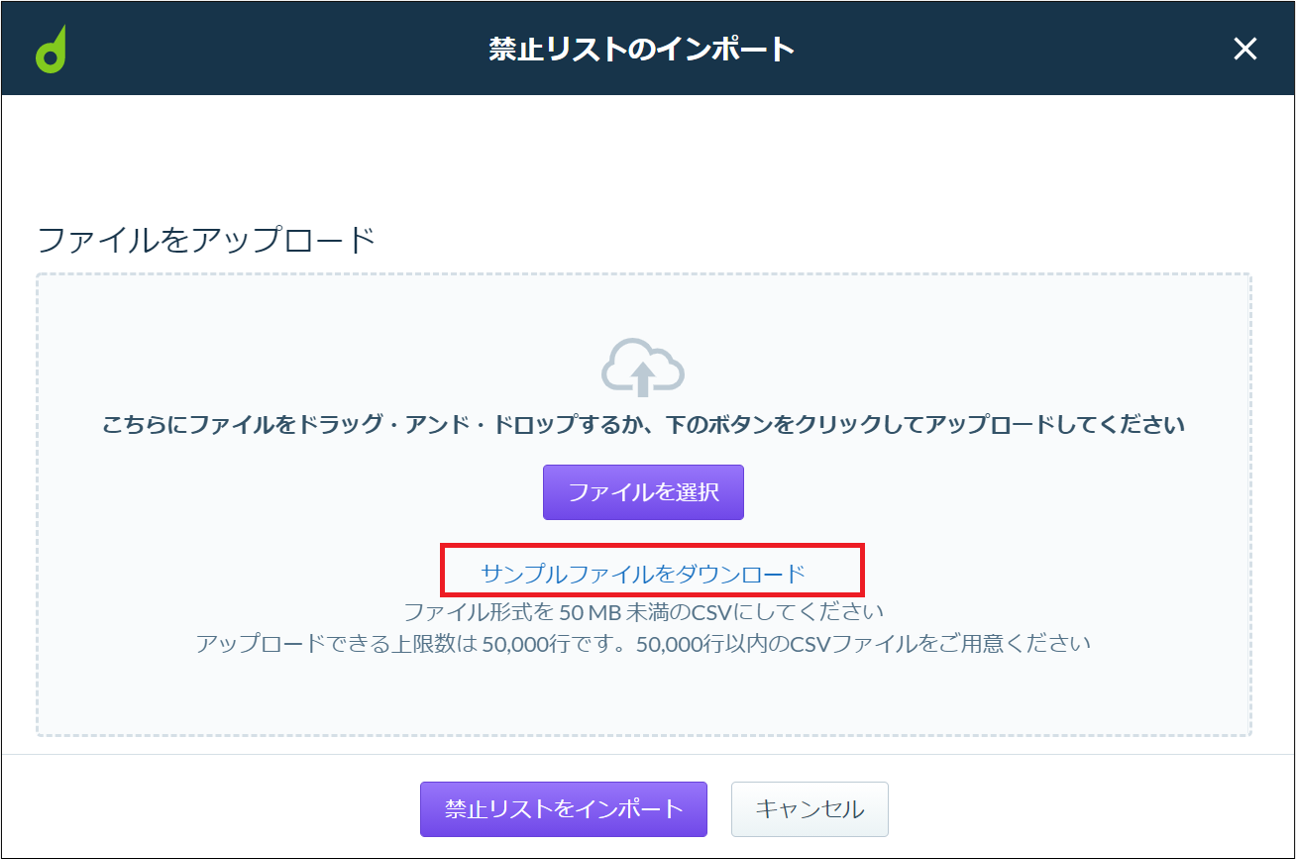
Task: Click the ファイルをアップロード heading
Action: coord(206,240)
